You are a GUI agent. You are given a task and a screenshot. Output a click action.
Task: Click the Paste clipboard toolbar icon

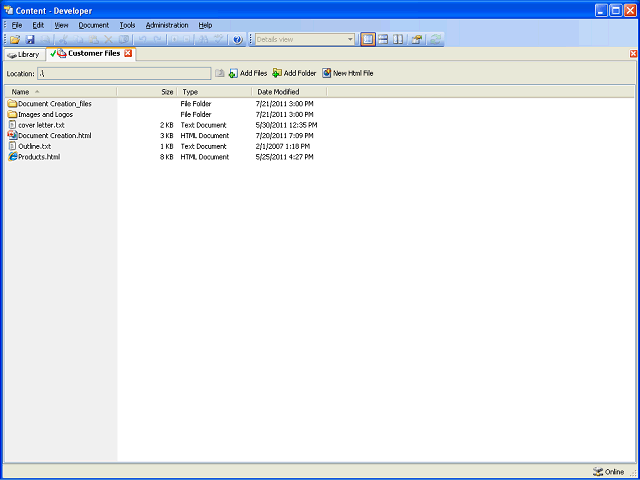pos(93,40)
